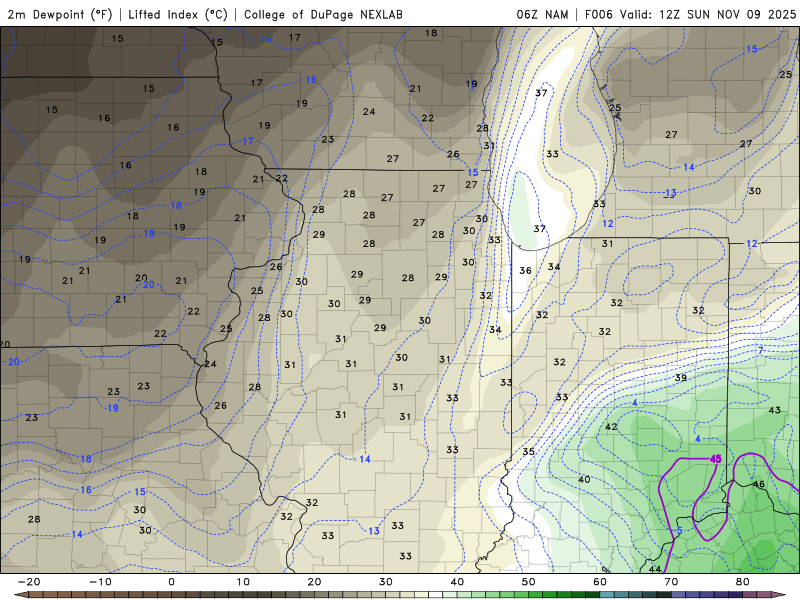Click the "60" color scale label
This screenshot has width=800, height=600.
(600, 582)
